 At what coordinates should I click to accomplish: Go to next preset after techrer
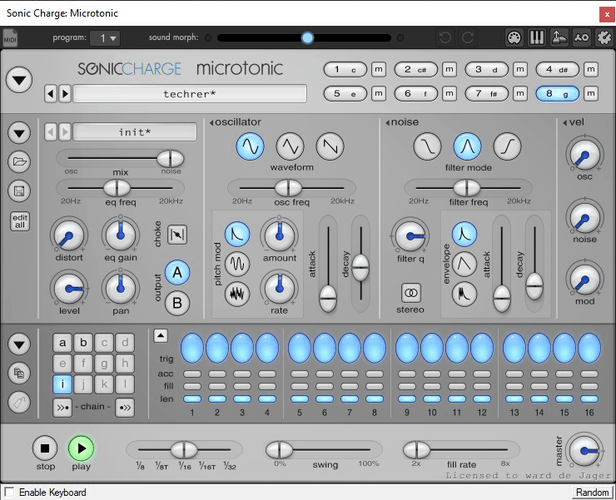[65, 94]
